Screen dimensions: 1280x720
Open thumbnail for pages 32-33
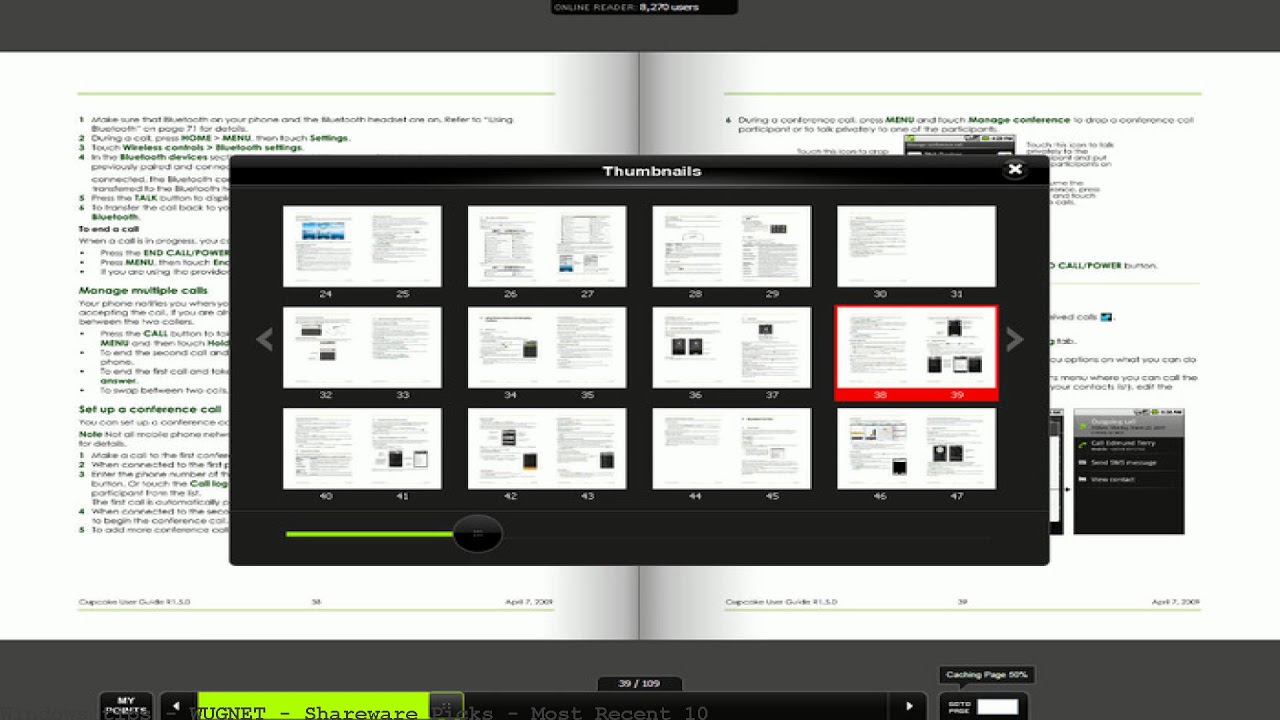(x=362, y=347)
